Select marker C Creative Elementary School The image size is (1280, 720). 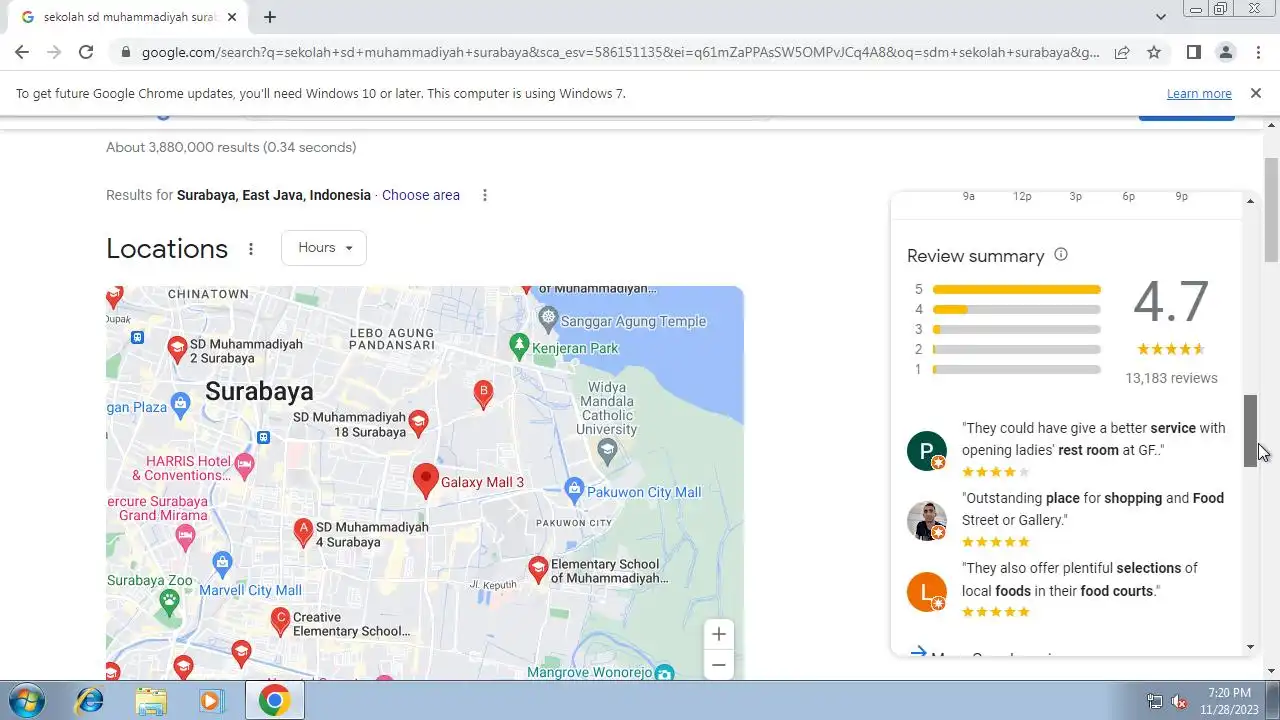pyautogui.click(x=281, y=622)
